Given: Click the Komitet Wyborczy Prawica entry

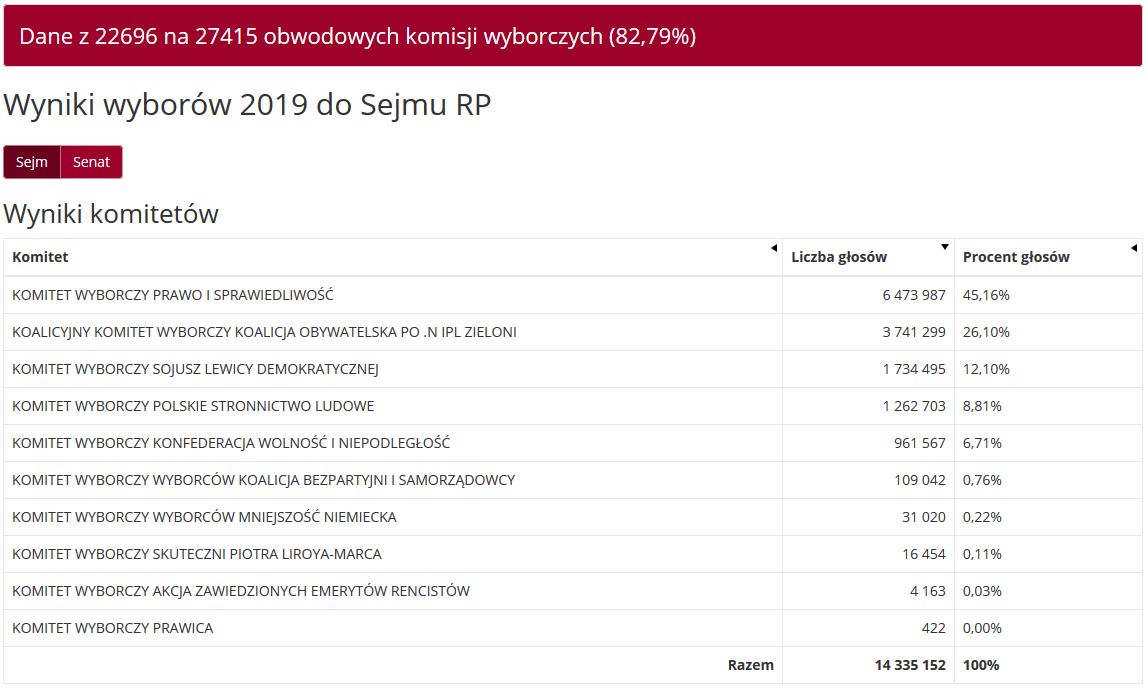Looking at the screenshot, I should pos(112,628).
